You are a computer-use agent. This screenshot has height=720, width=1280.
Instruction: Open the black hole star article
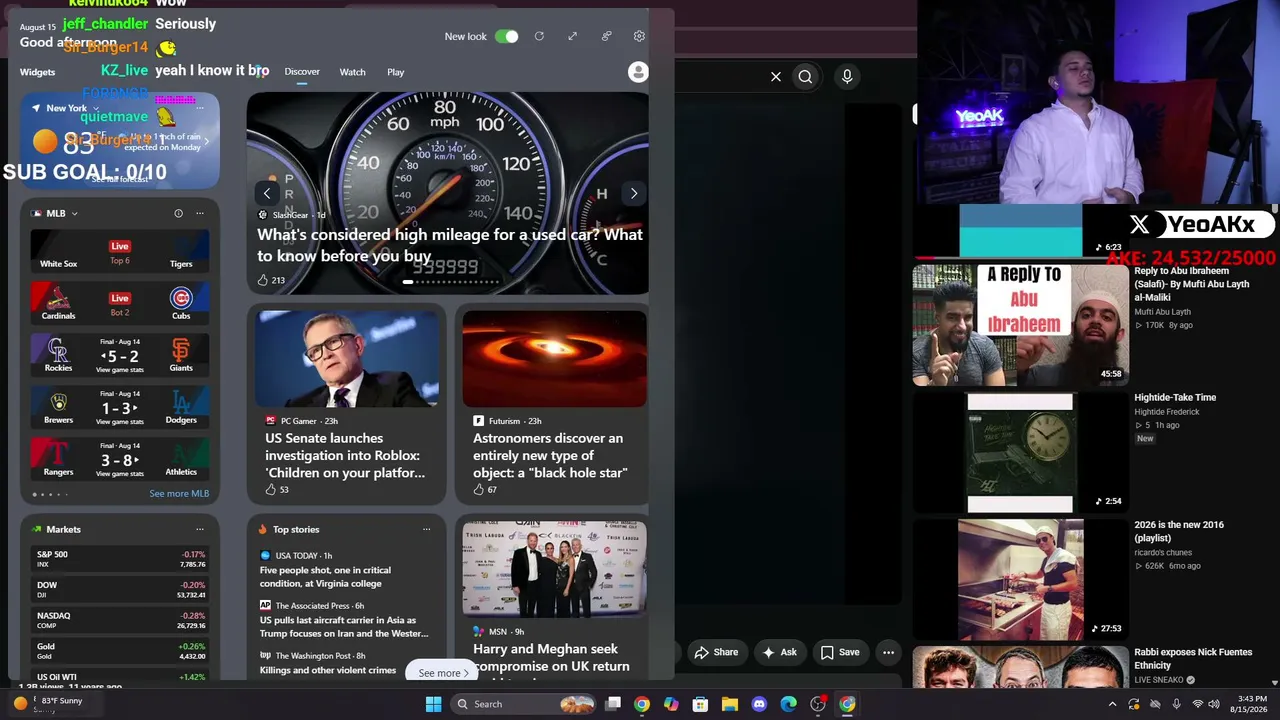click(x=550, y=455)
